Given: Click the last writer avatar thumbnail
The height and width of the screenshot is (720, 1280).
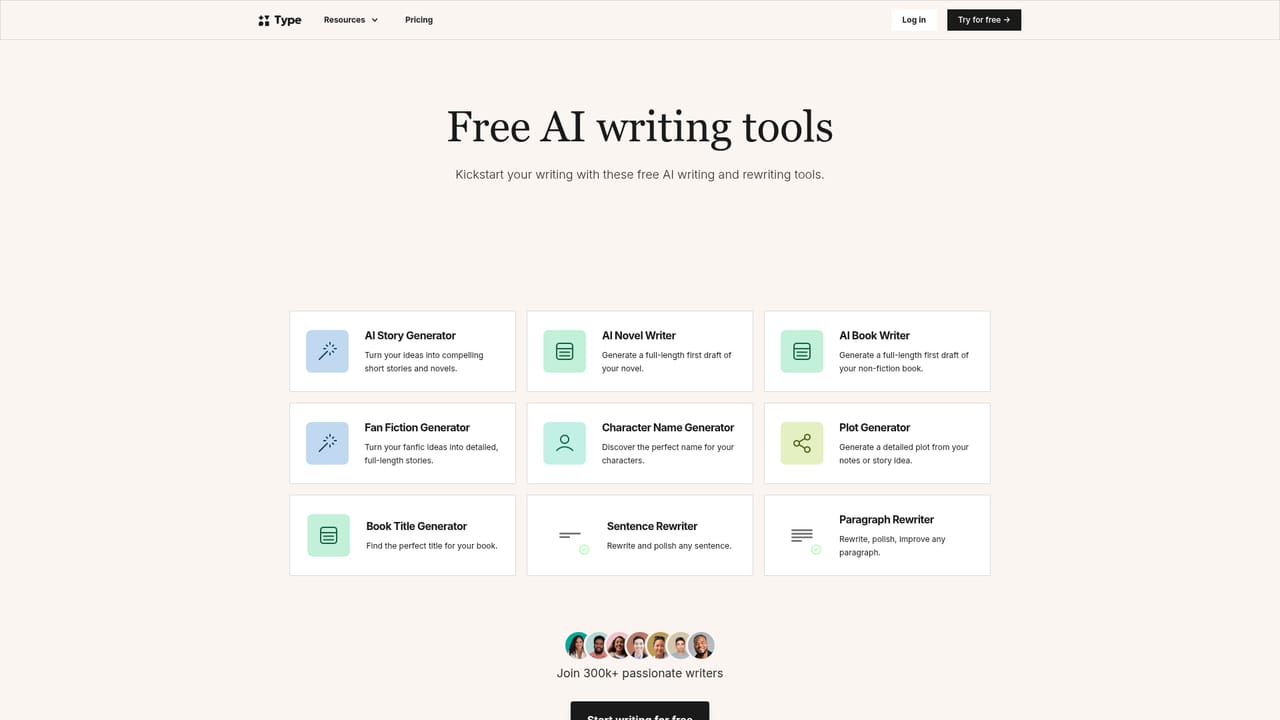Looking at the screenshot, I should pos(702,645).
